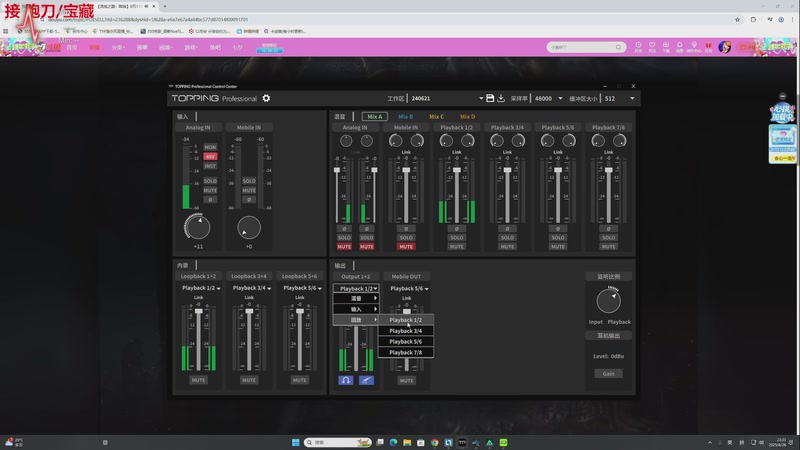Invert phase on Analog IN input channel
Image resolution: width=800 pixels, height=450 pixels.
click(x=210, y=199)
